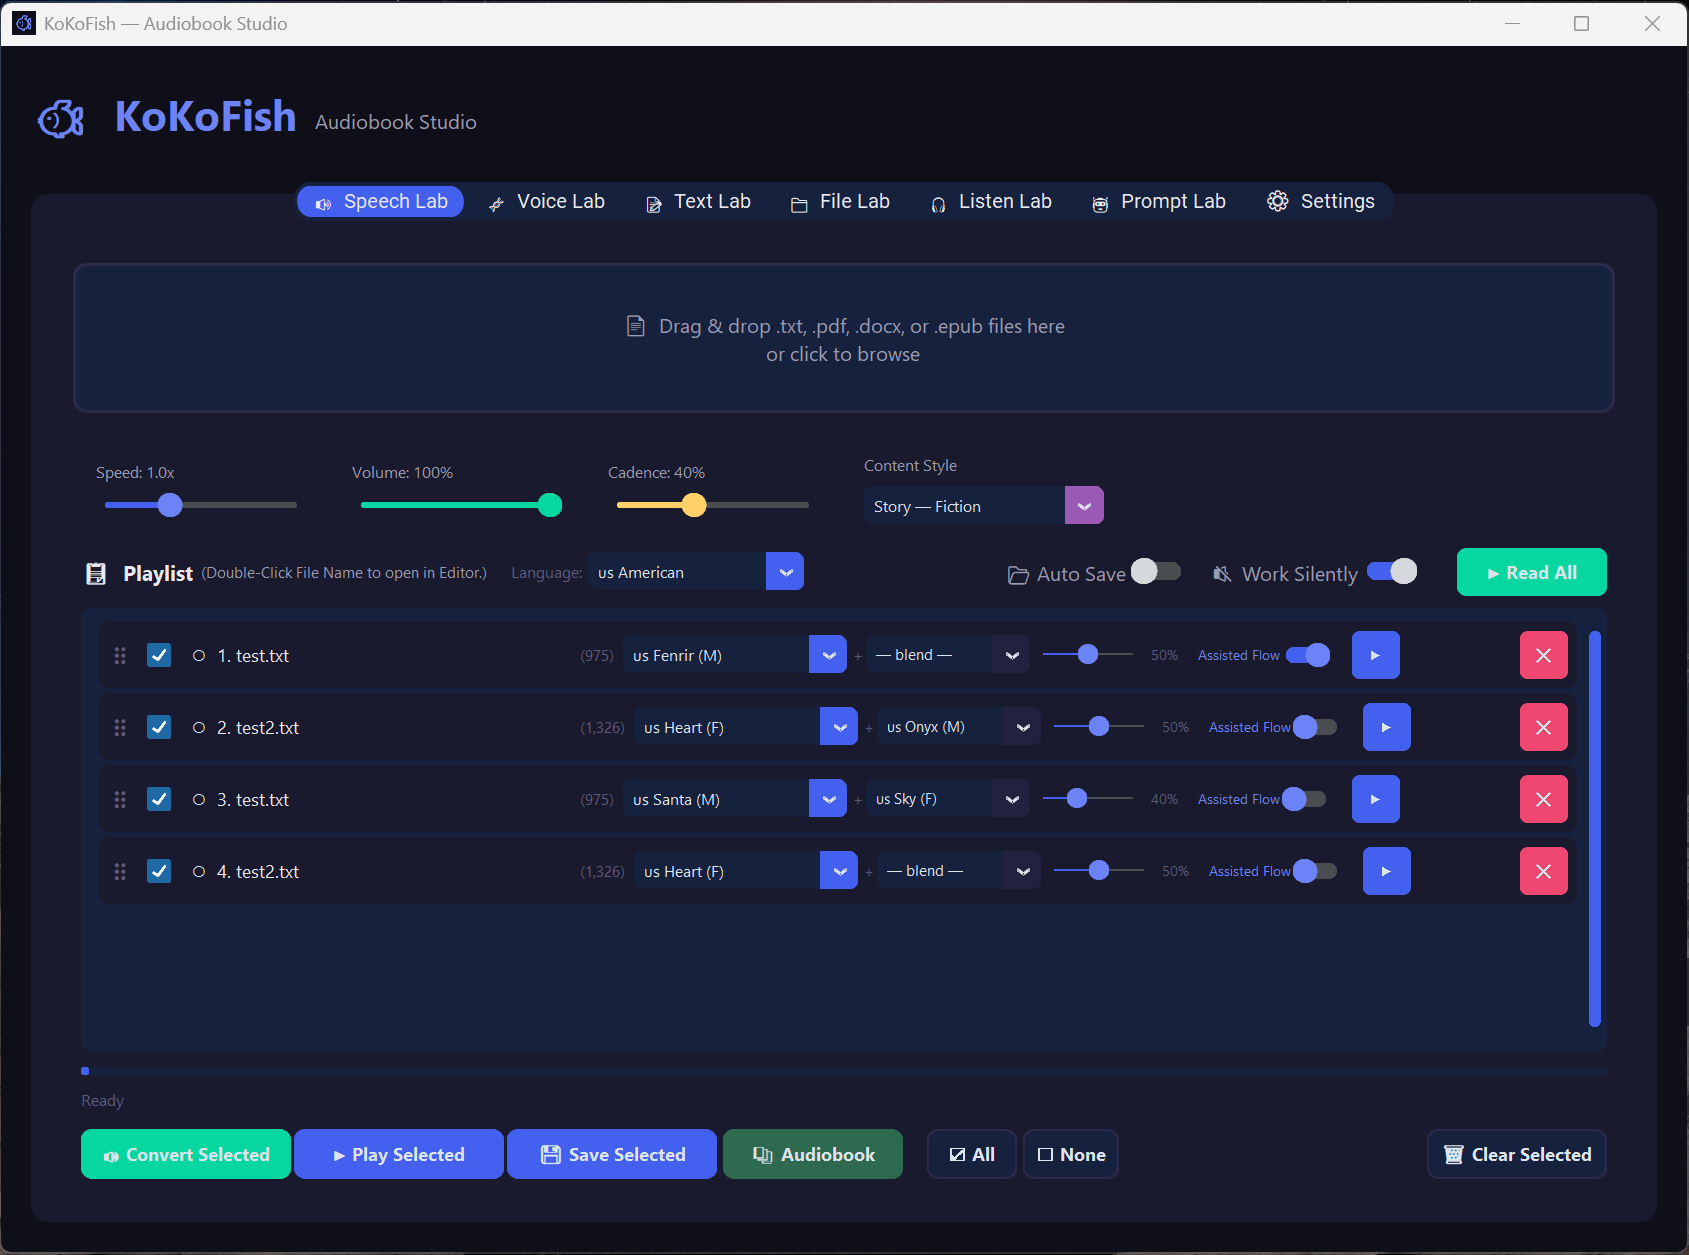Screen dimensions: 1689x1255
Task: Open the us Heart (F) dropdown for 4. test2.txt
Action: pos(746,871)
